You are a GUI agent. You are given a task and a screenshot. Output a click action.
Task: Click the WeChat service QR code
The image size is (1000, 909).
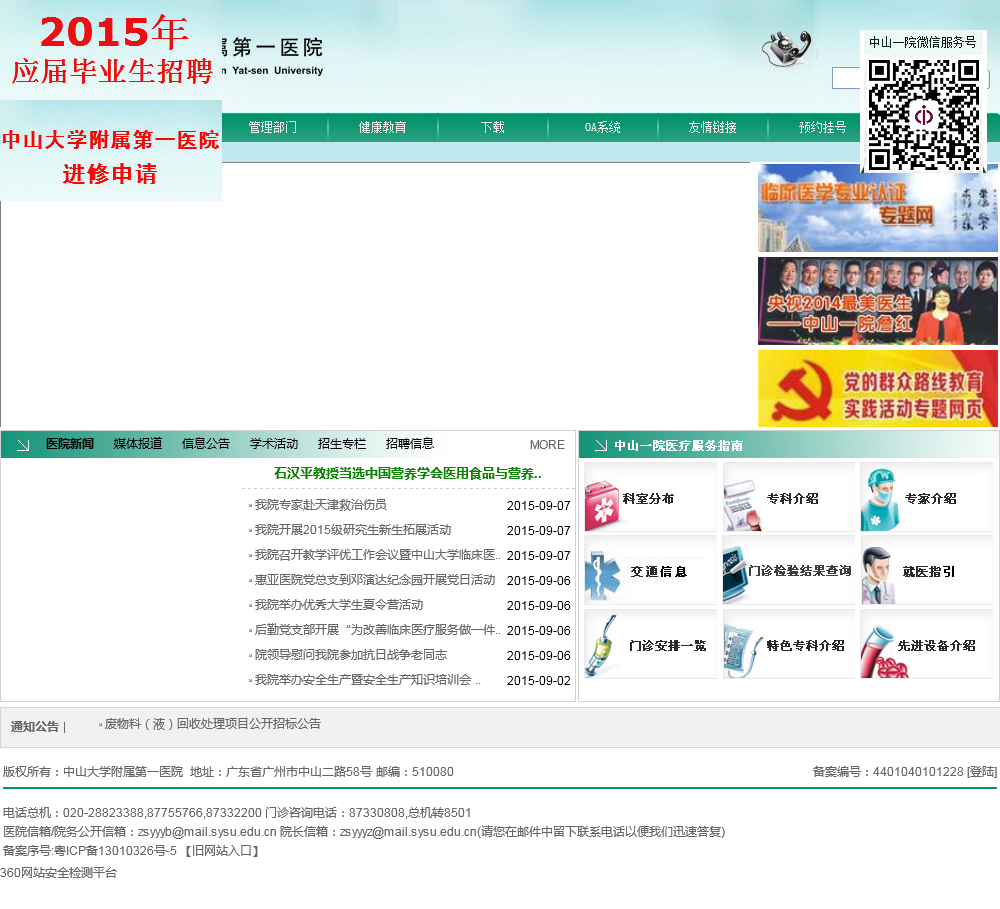[923, 114]
